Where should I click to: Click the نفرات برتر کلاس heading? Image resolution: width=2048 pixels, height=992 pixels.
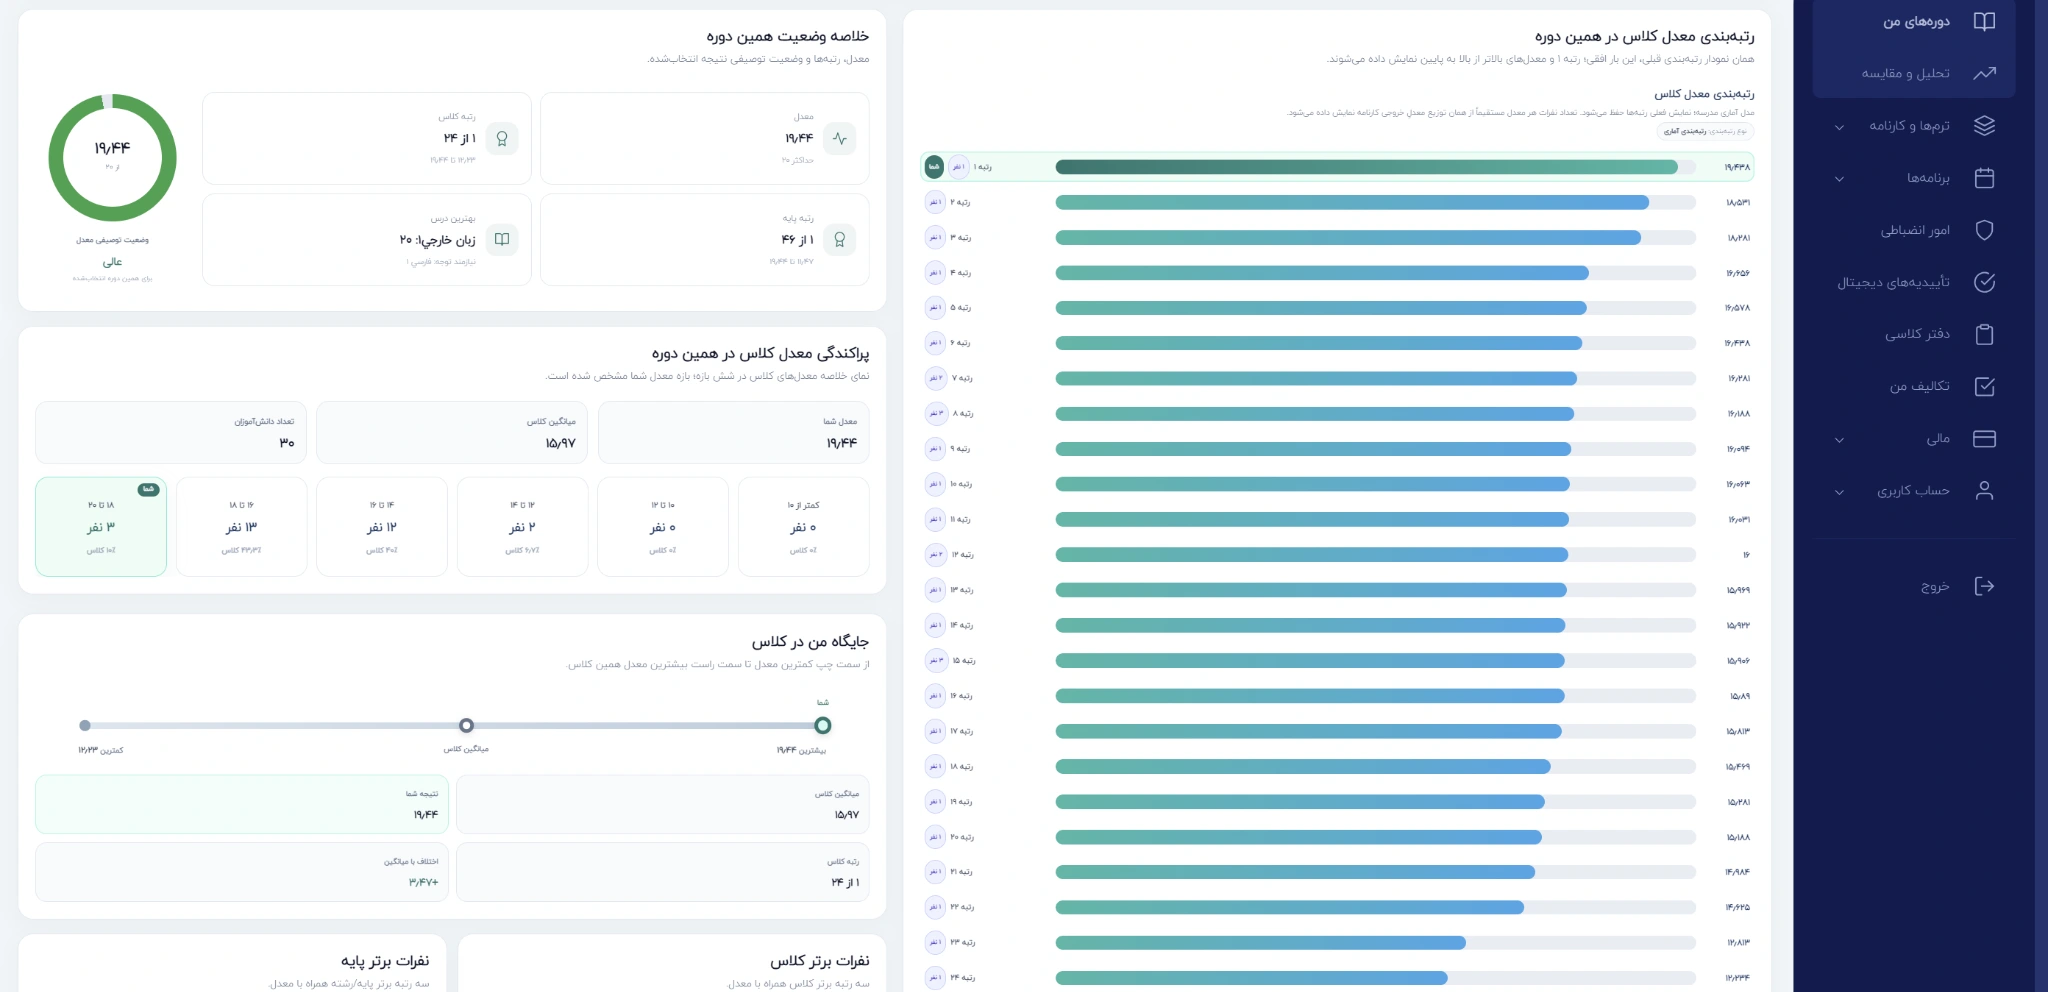coord(820,961)
